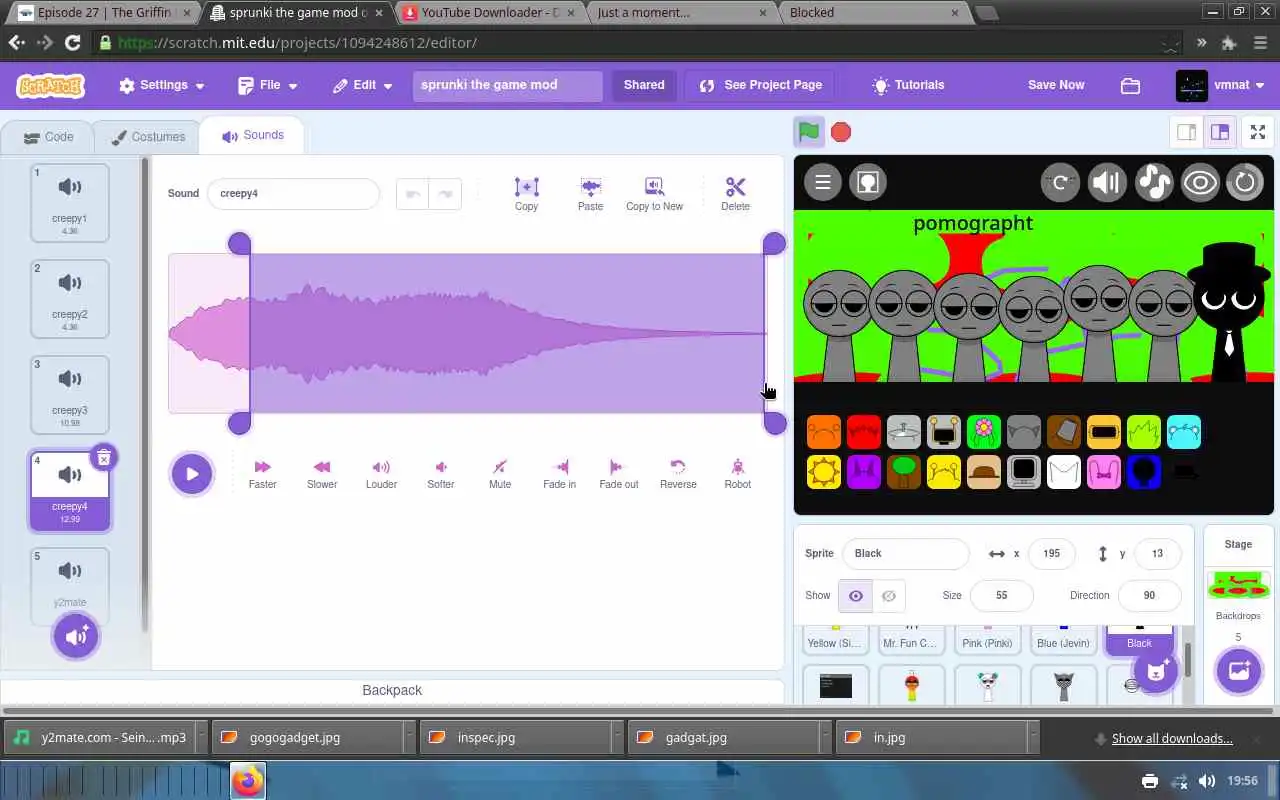Open dropdown arrow for inspec.jpg download

tap(618, 738)
